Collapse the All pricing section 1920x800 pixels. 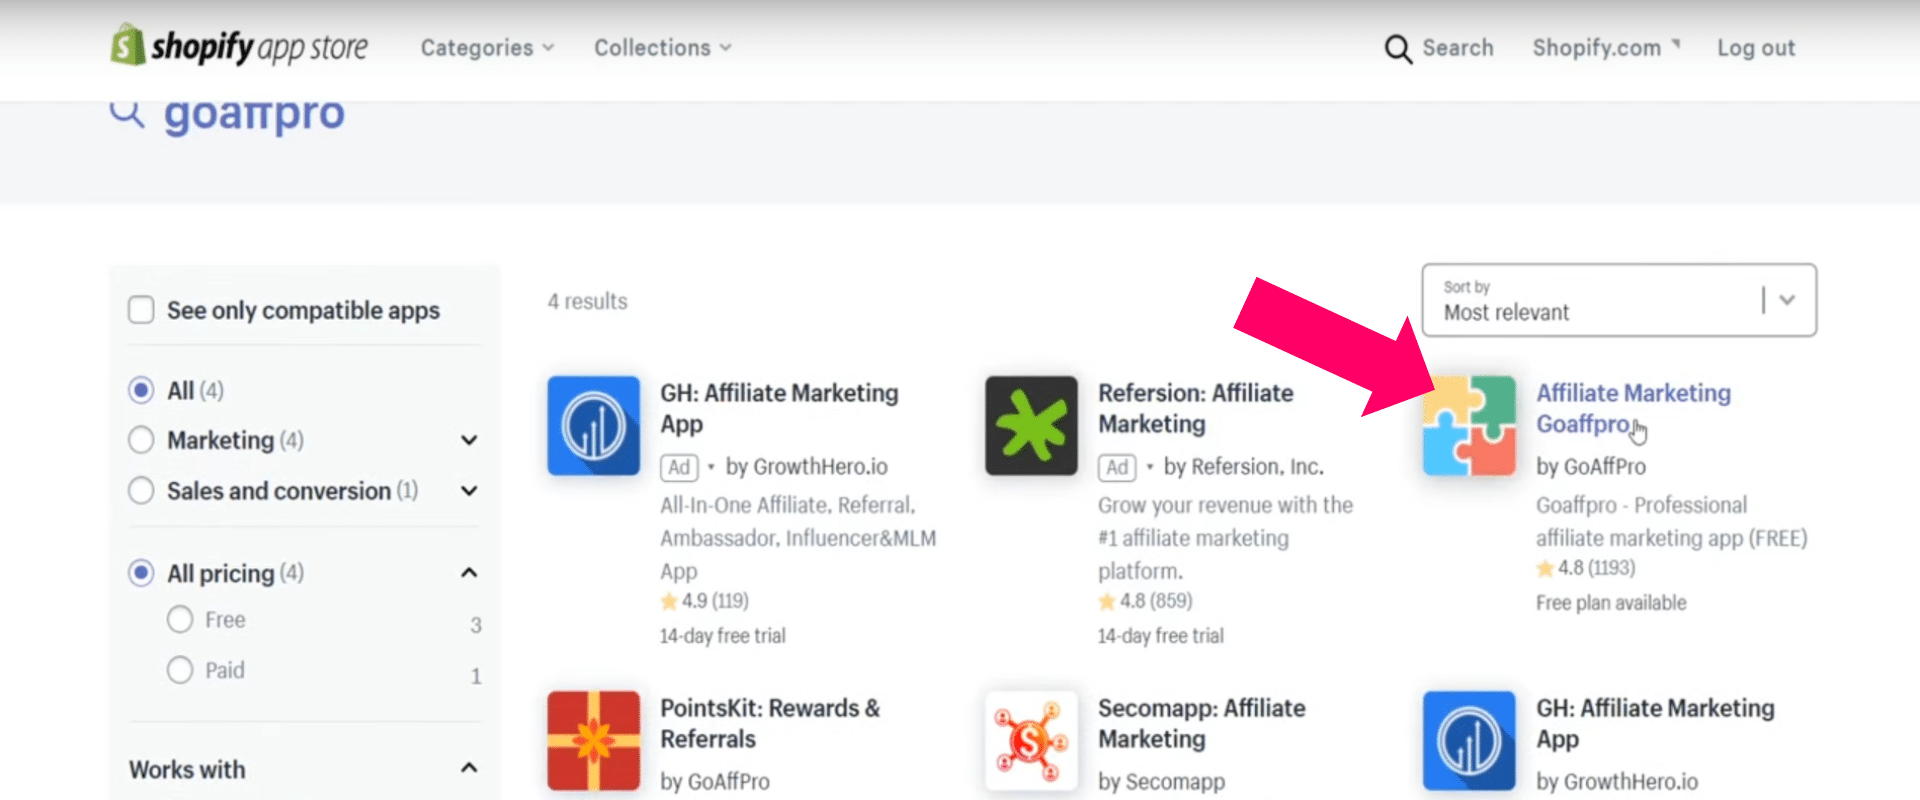coord(469,573)
